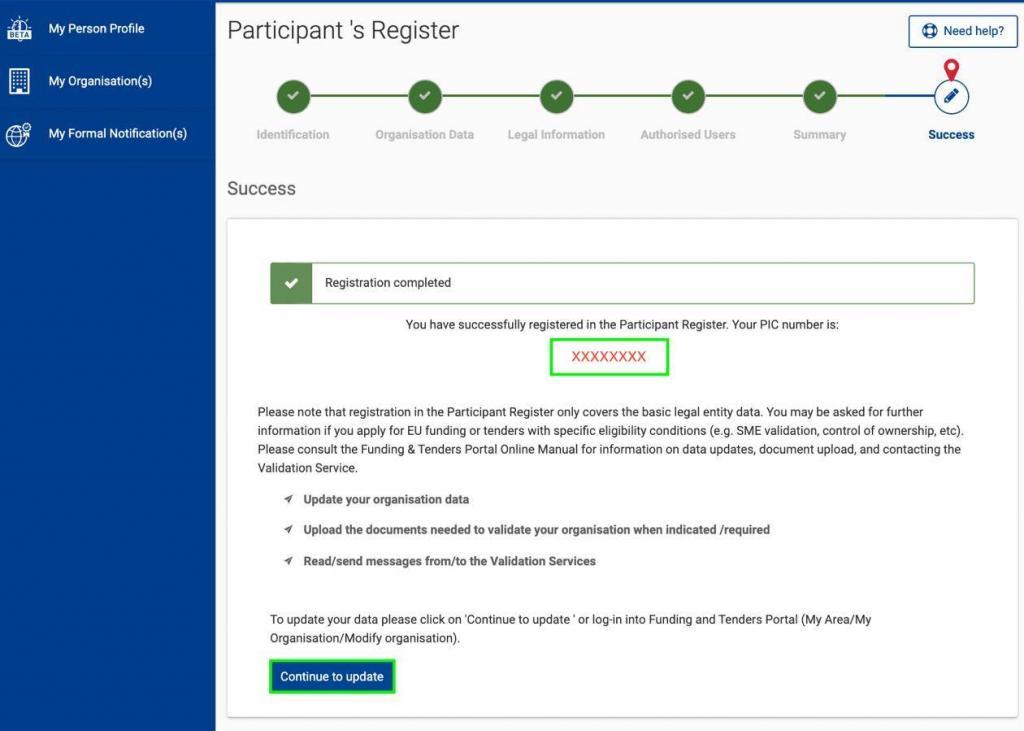This screenshot has width=1024, height=731.
Task: Click the Authorised Users step label
Action: [x=688, y=135]
